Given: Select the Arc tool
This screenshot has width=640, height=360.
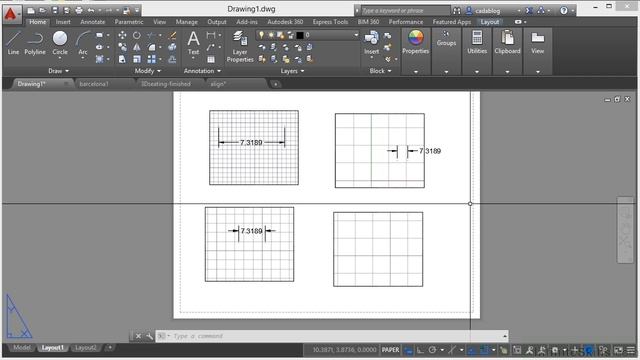Looking at the screenshot, I should (x=83, y=43).
